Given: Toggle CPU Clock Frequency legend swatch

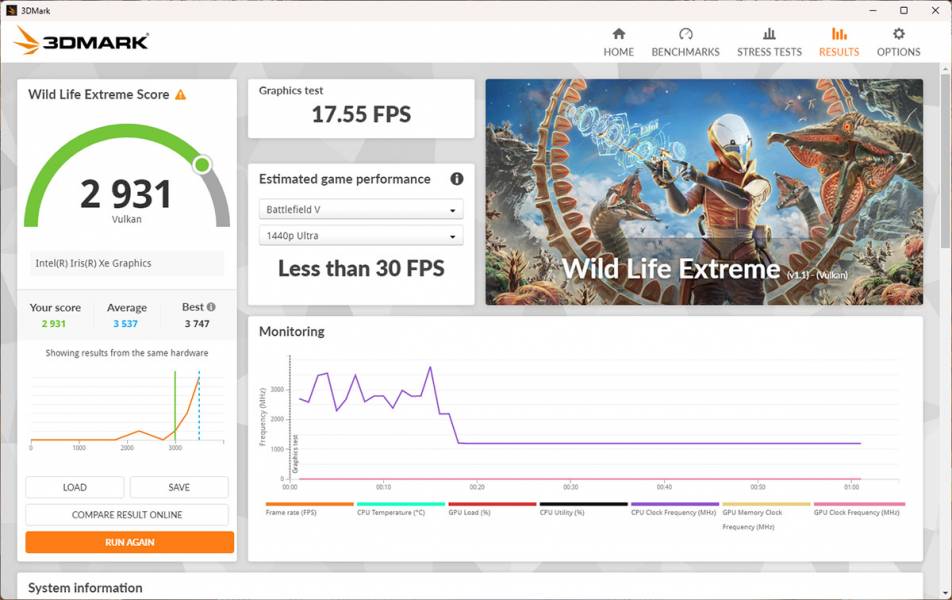Looking at the screenshot, I should (x=675, y=504).
